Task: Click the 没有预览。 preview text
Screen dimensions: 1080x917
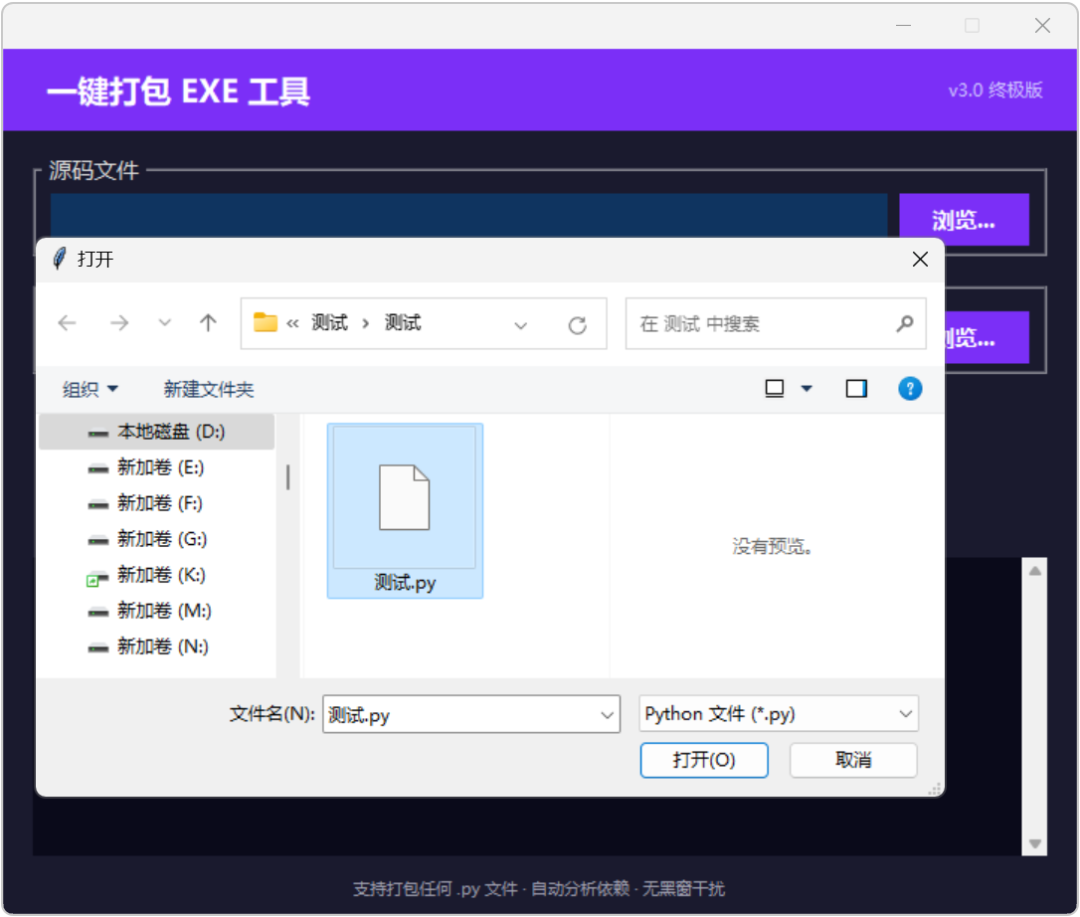Action: pyautogui.click(x=772, y=548)
